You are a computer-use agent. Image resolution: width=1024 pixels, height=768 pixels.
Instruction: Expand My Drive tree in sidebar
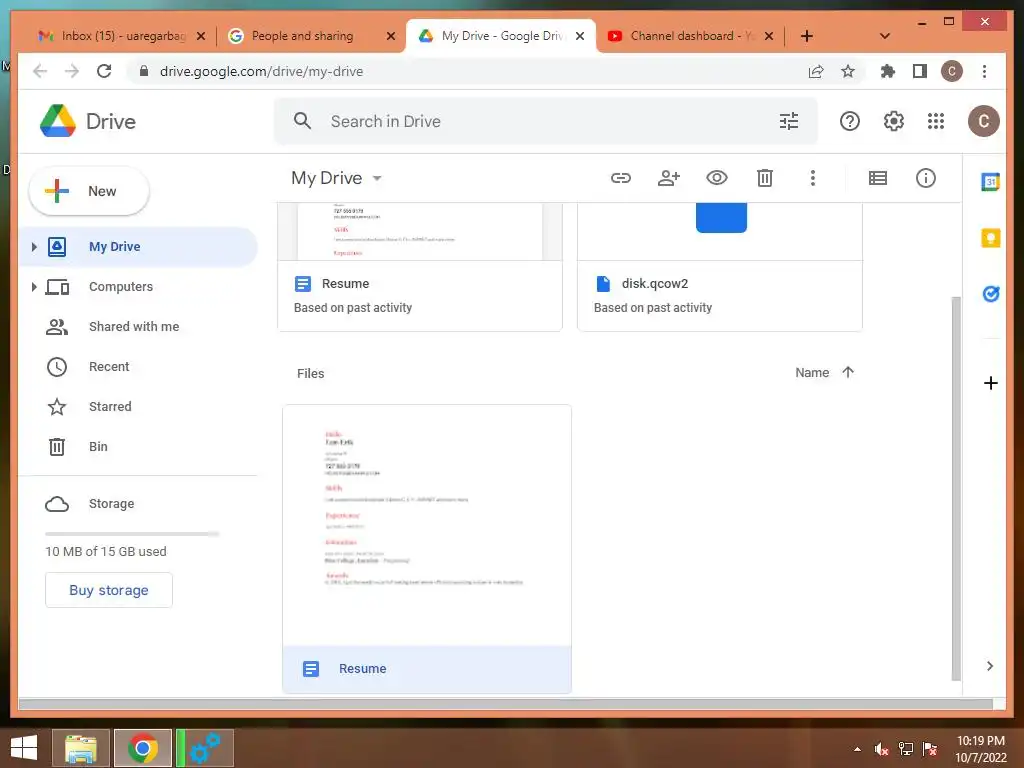coord(34,247)
